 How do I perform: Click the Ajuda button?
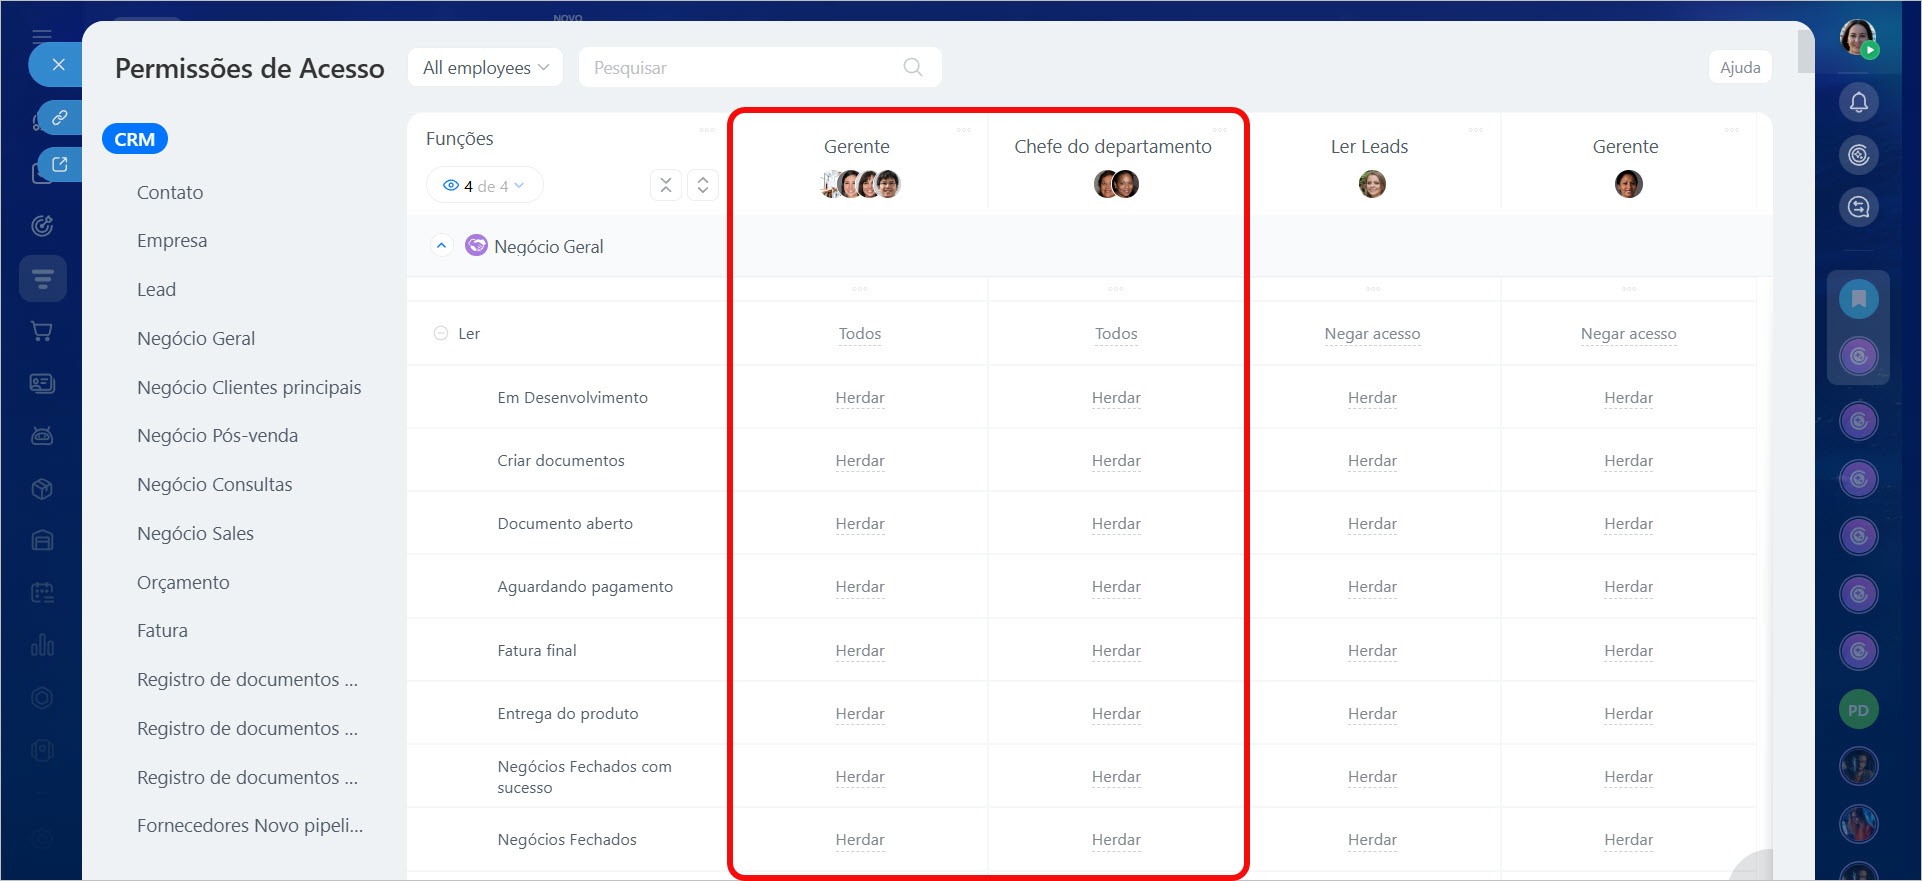[x=1739, y=67]
